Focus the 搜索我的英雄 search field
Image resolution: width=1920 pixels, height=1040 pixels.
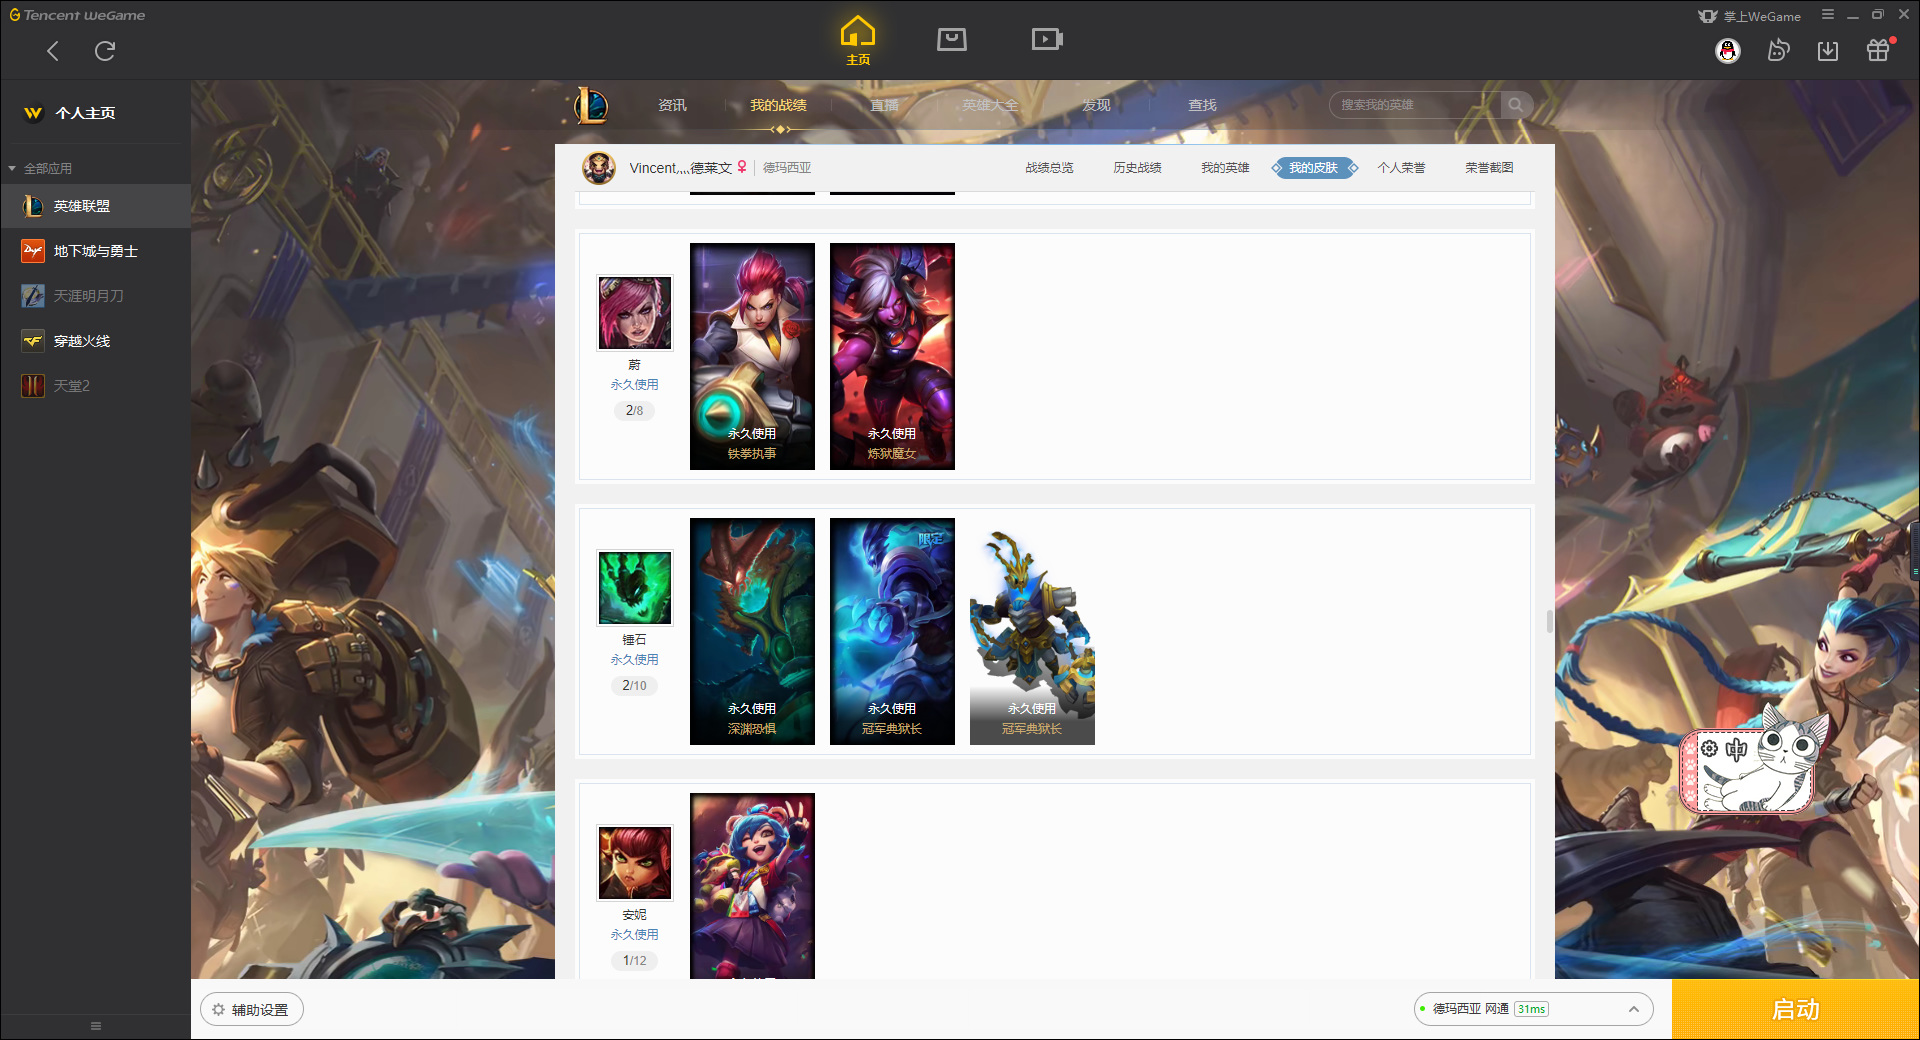click(1415, 105)
